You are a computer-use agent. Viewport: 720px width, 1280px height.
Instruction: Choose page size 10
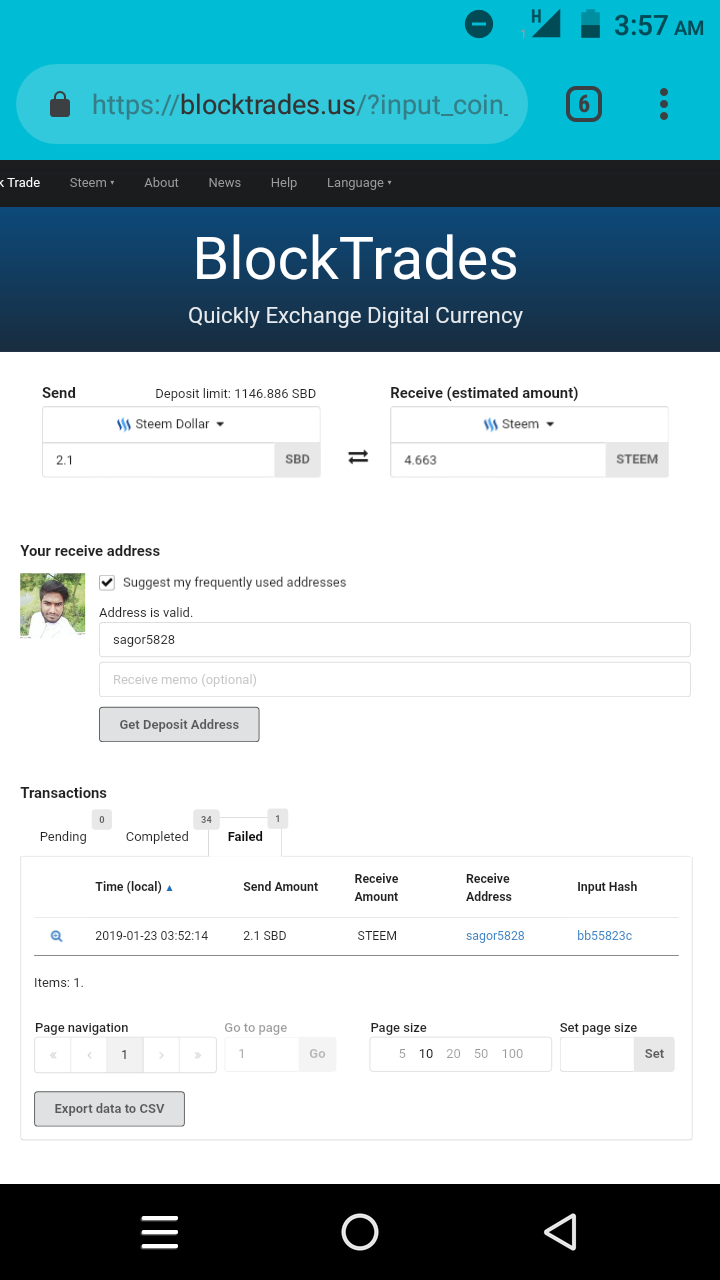point(426,1054)
